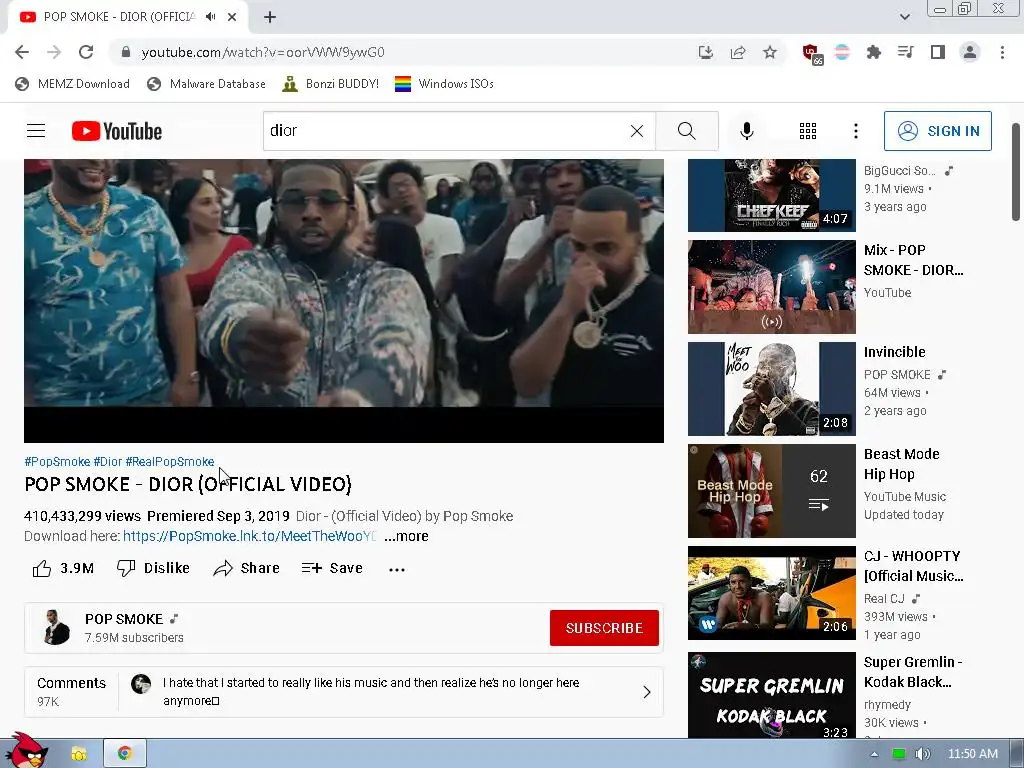This screenshot has height=768, width=1024.
Task: Open Chrome's three-dot menu
Action: (1002, 52)
